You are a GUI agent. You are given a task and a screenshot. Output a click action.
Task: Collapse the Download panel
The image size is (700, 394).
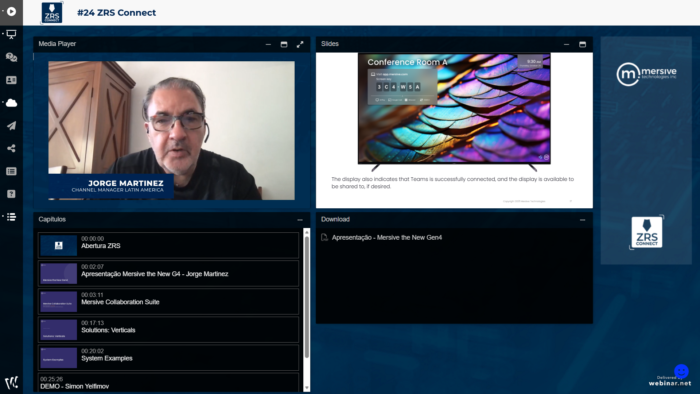pyautogui.click(x=583, y=220)
